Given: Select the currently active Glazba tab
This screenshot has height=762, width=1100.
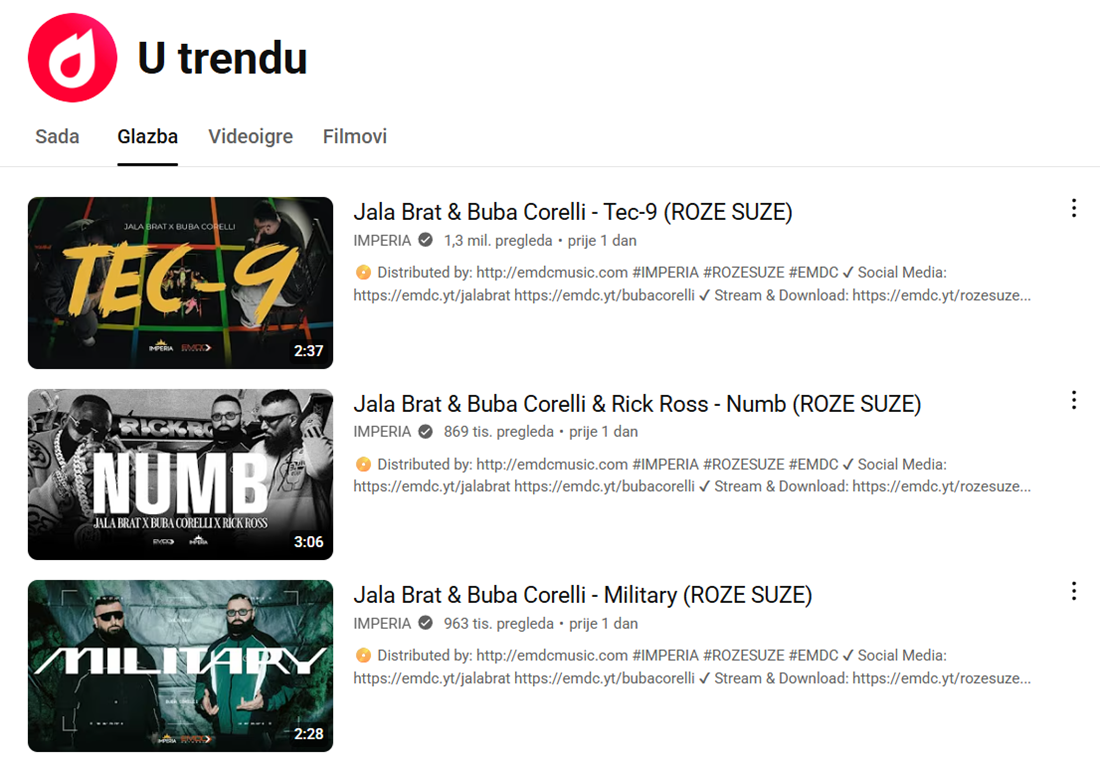Looking at the screenshot, I should point(147,136).
